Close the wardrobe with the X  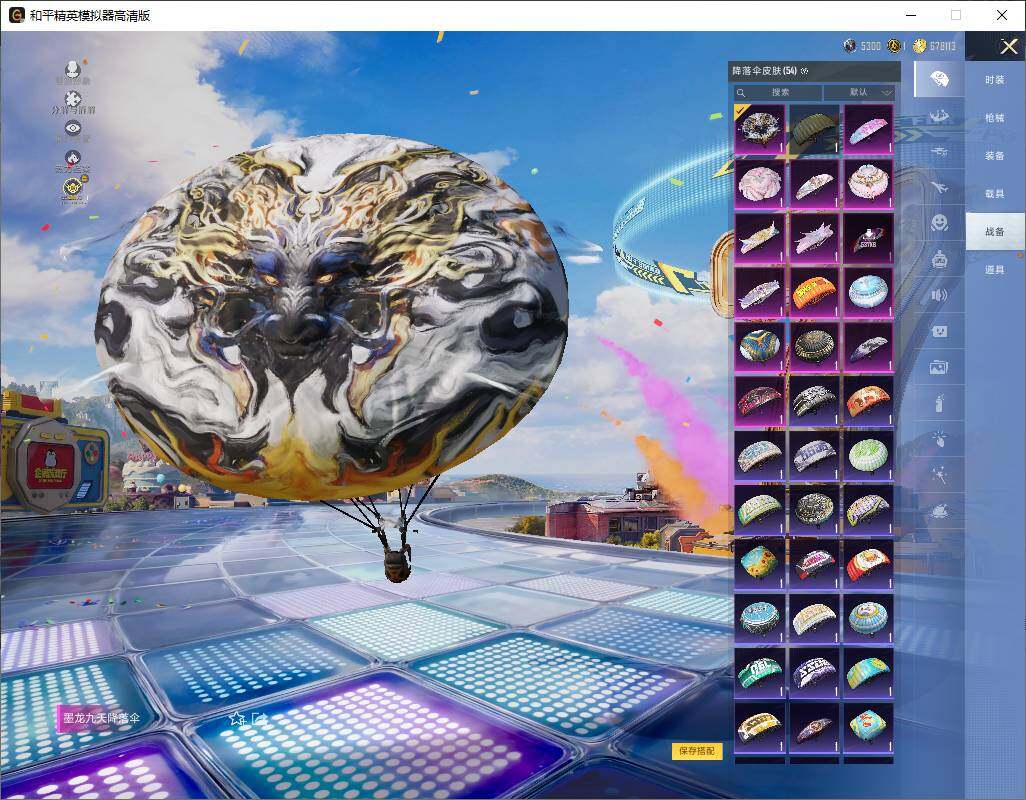tap(1008, 46)
